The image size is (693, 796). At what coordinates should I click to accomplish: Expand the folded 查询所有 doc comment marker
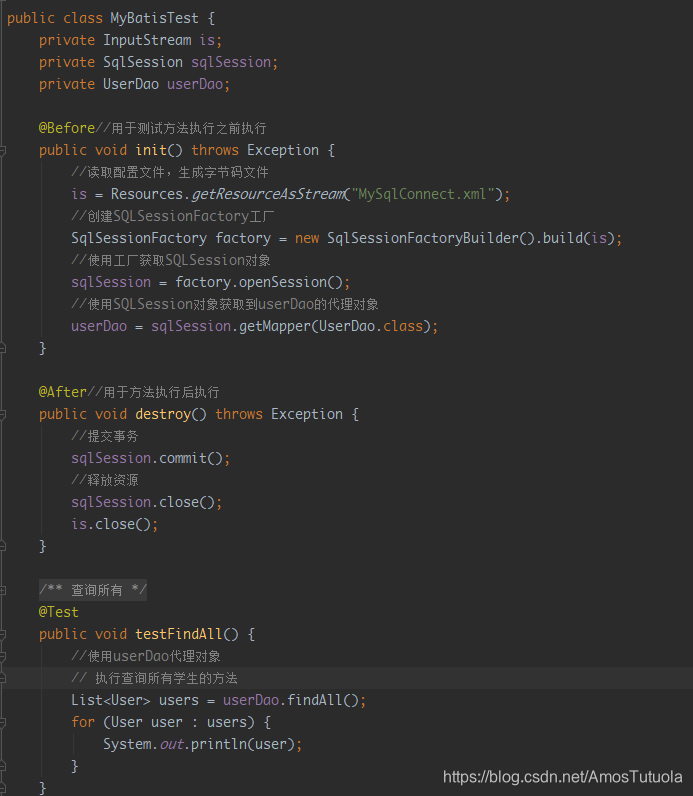point(3,590)
